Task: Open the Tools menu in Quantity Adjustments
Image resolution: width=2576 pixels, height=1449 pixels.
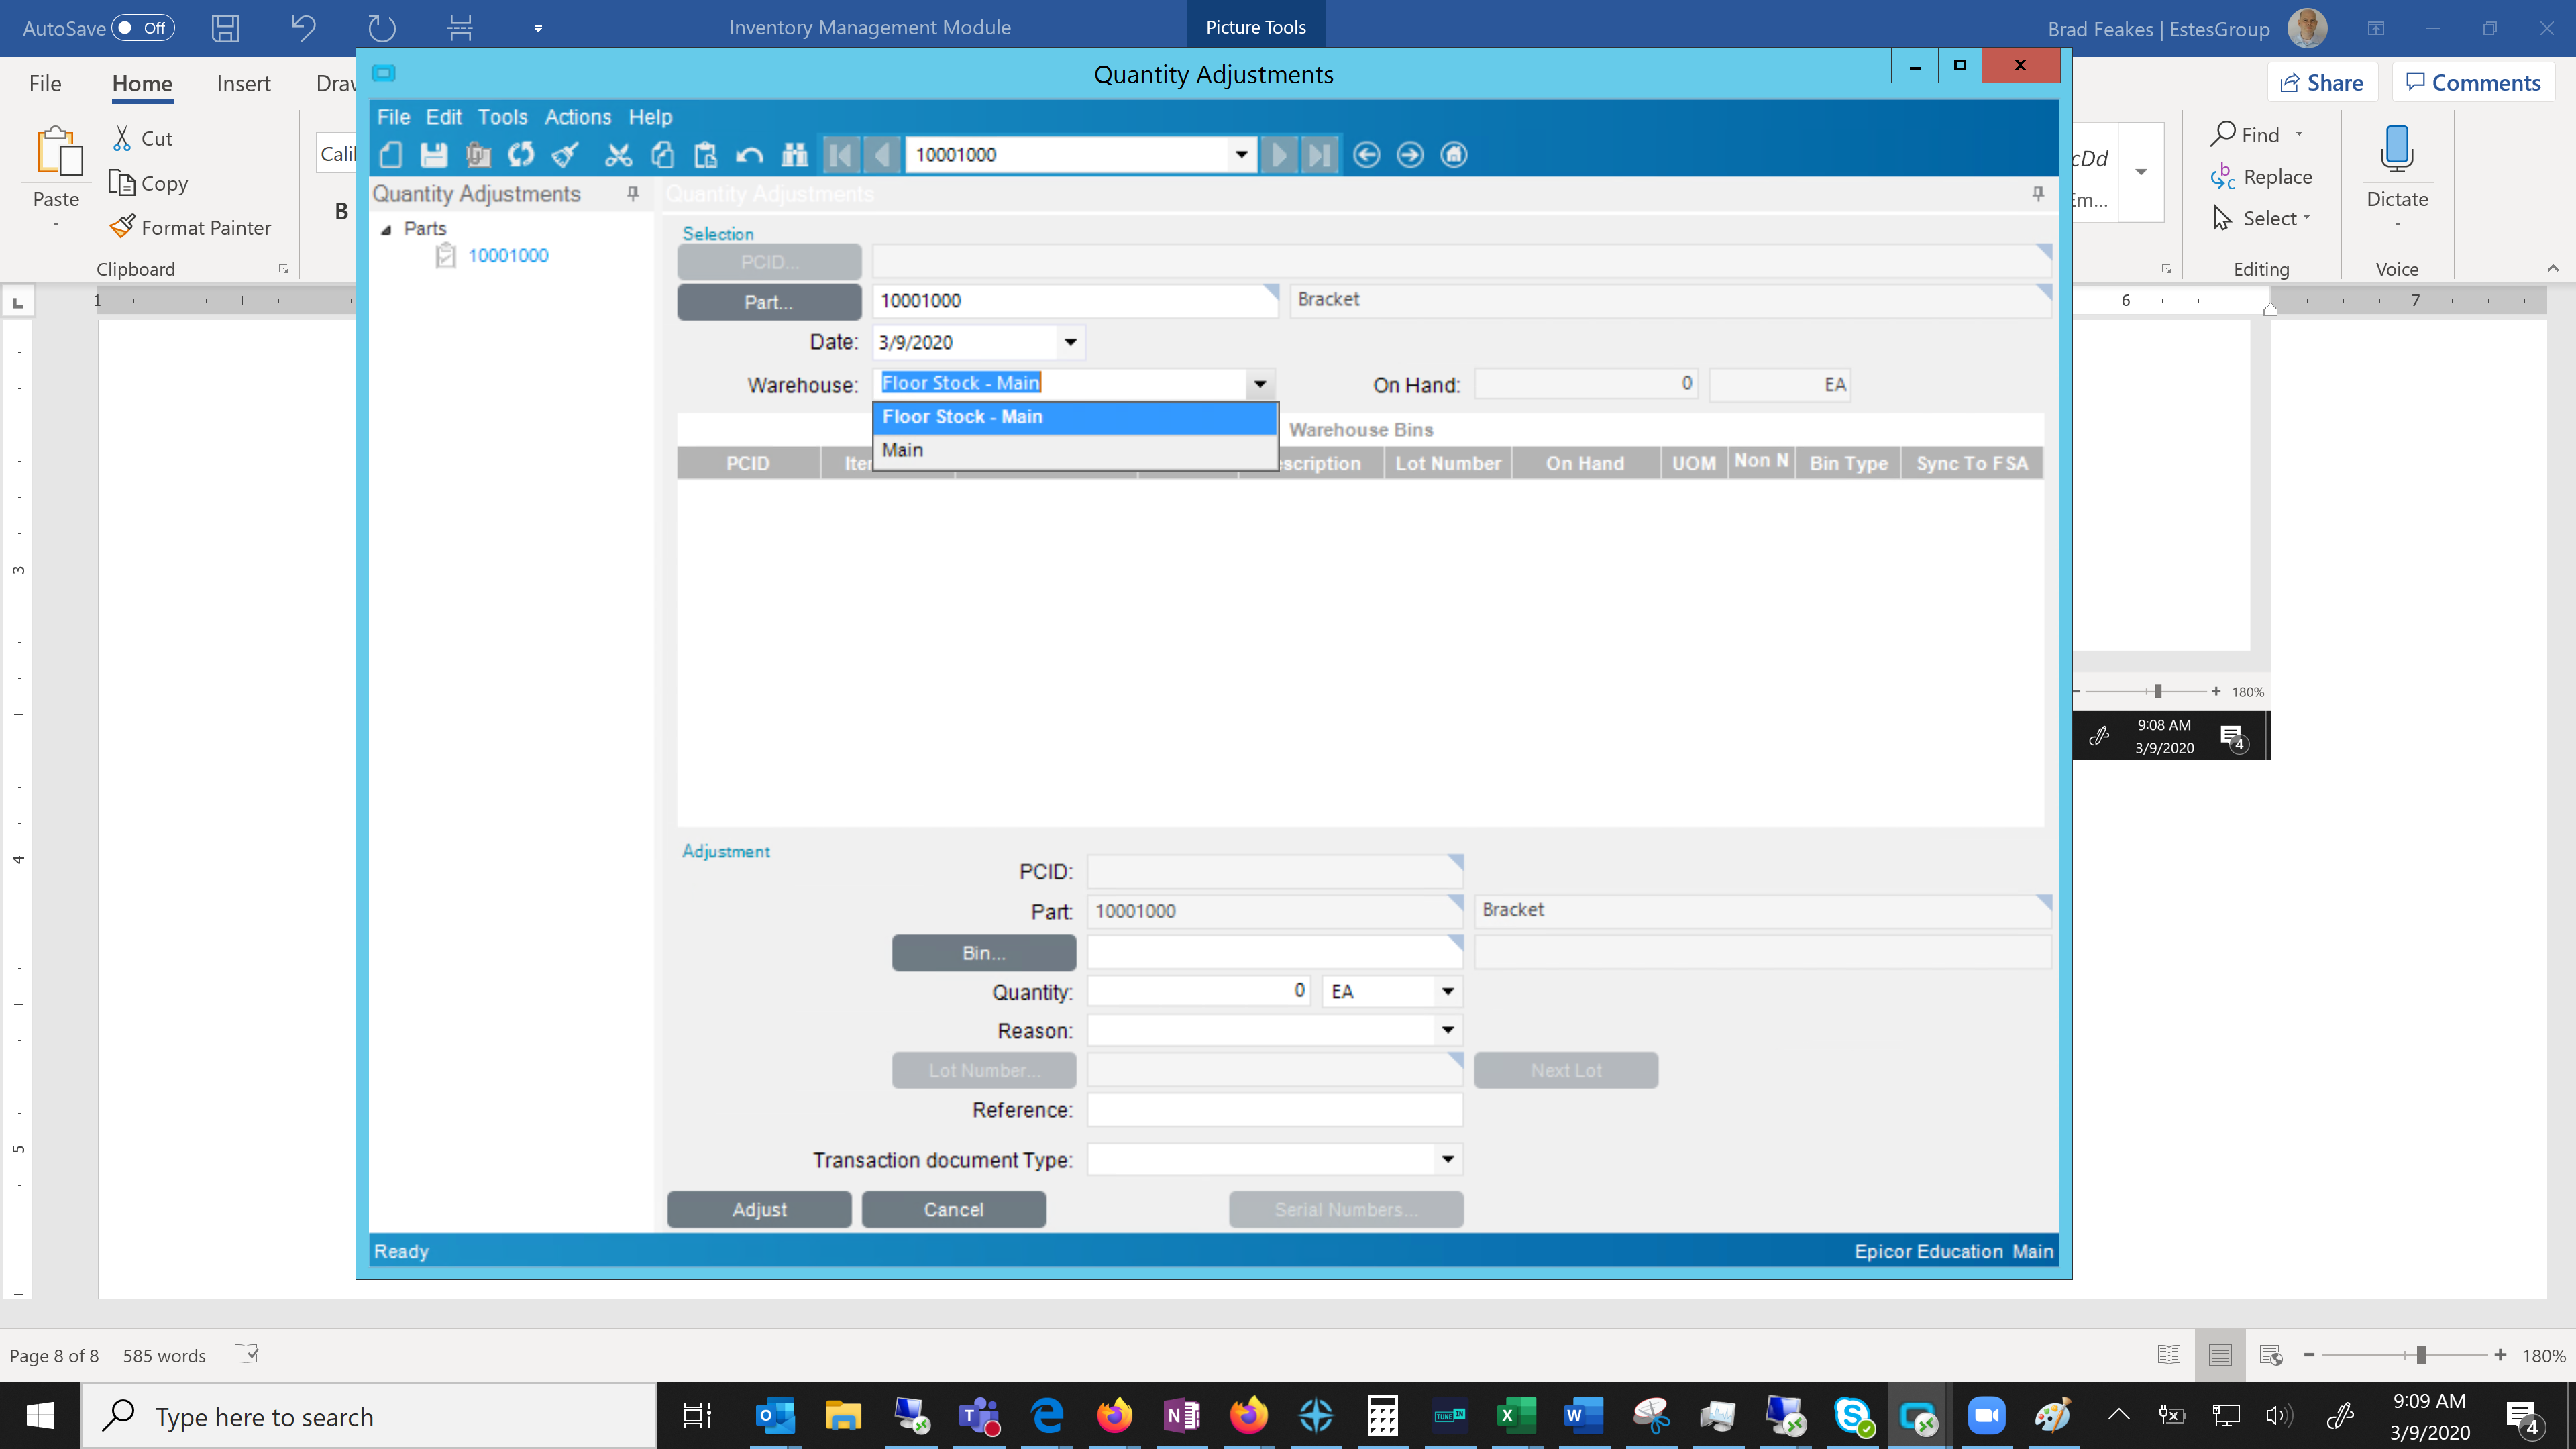Action: tap(502, 117)
